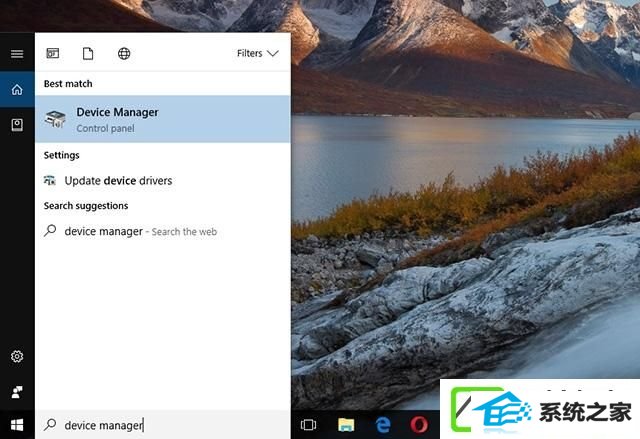This screenshot has height=439, width=640.
Task: Click the Feedback person icon in sidebar
Action: point(17,392)
